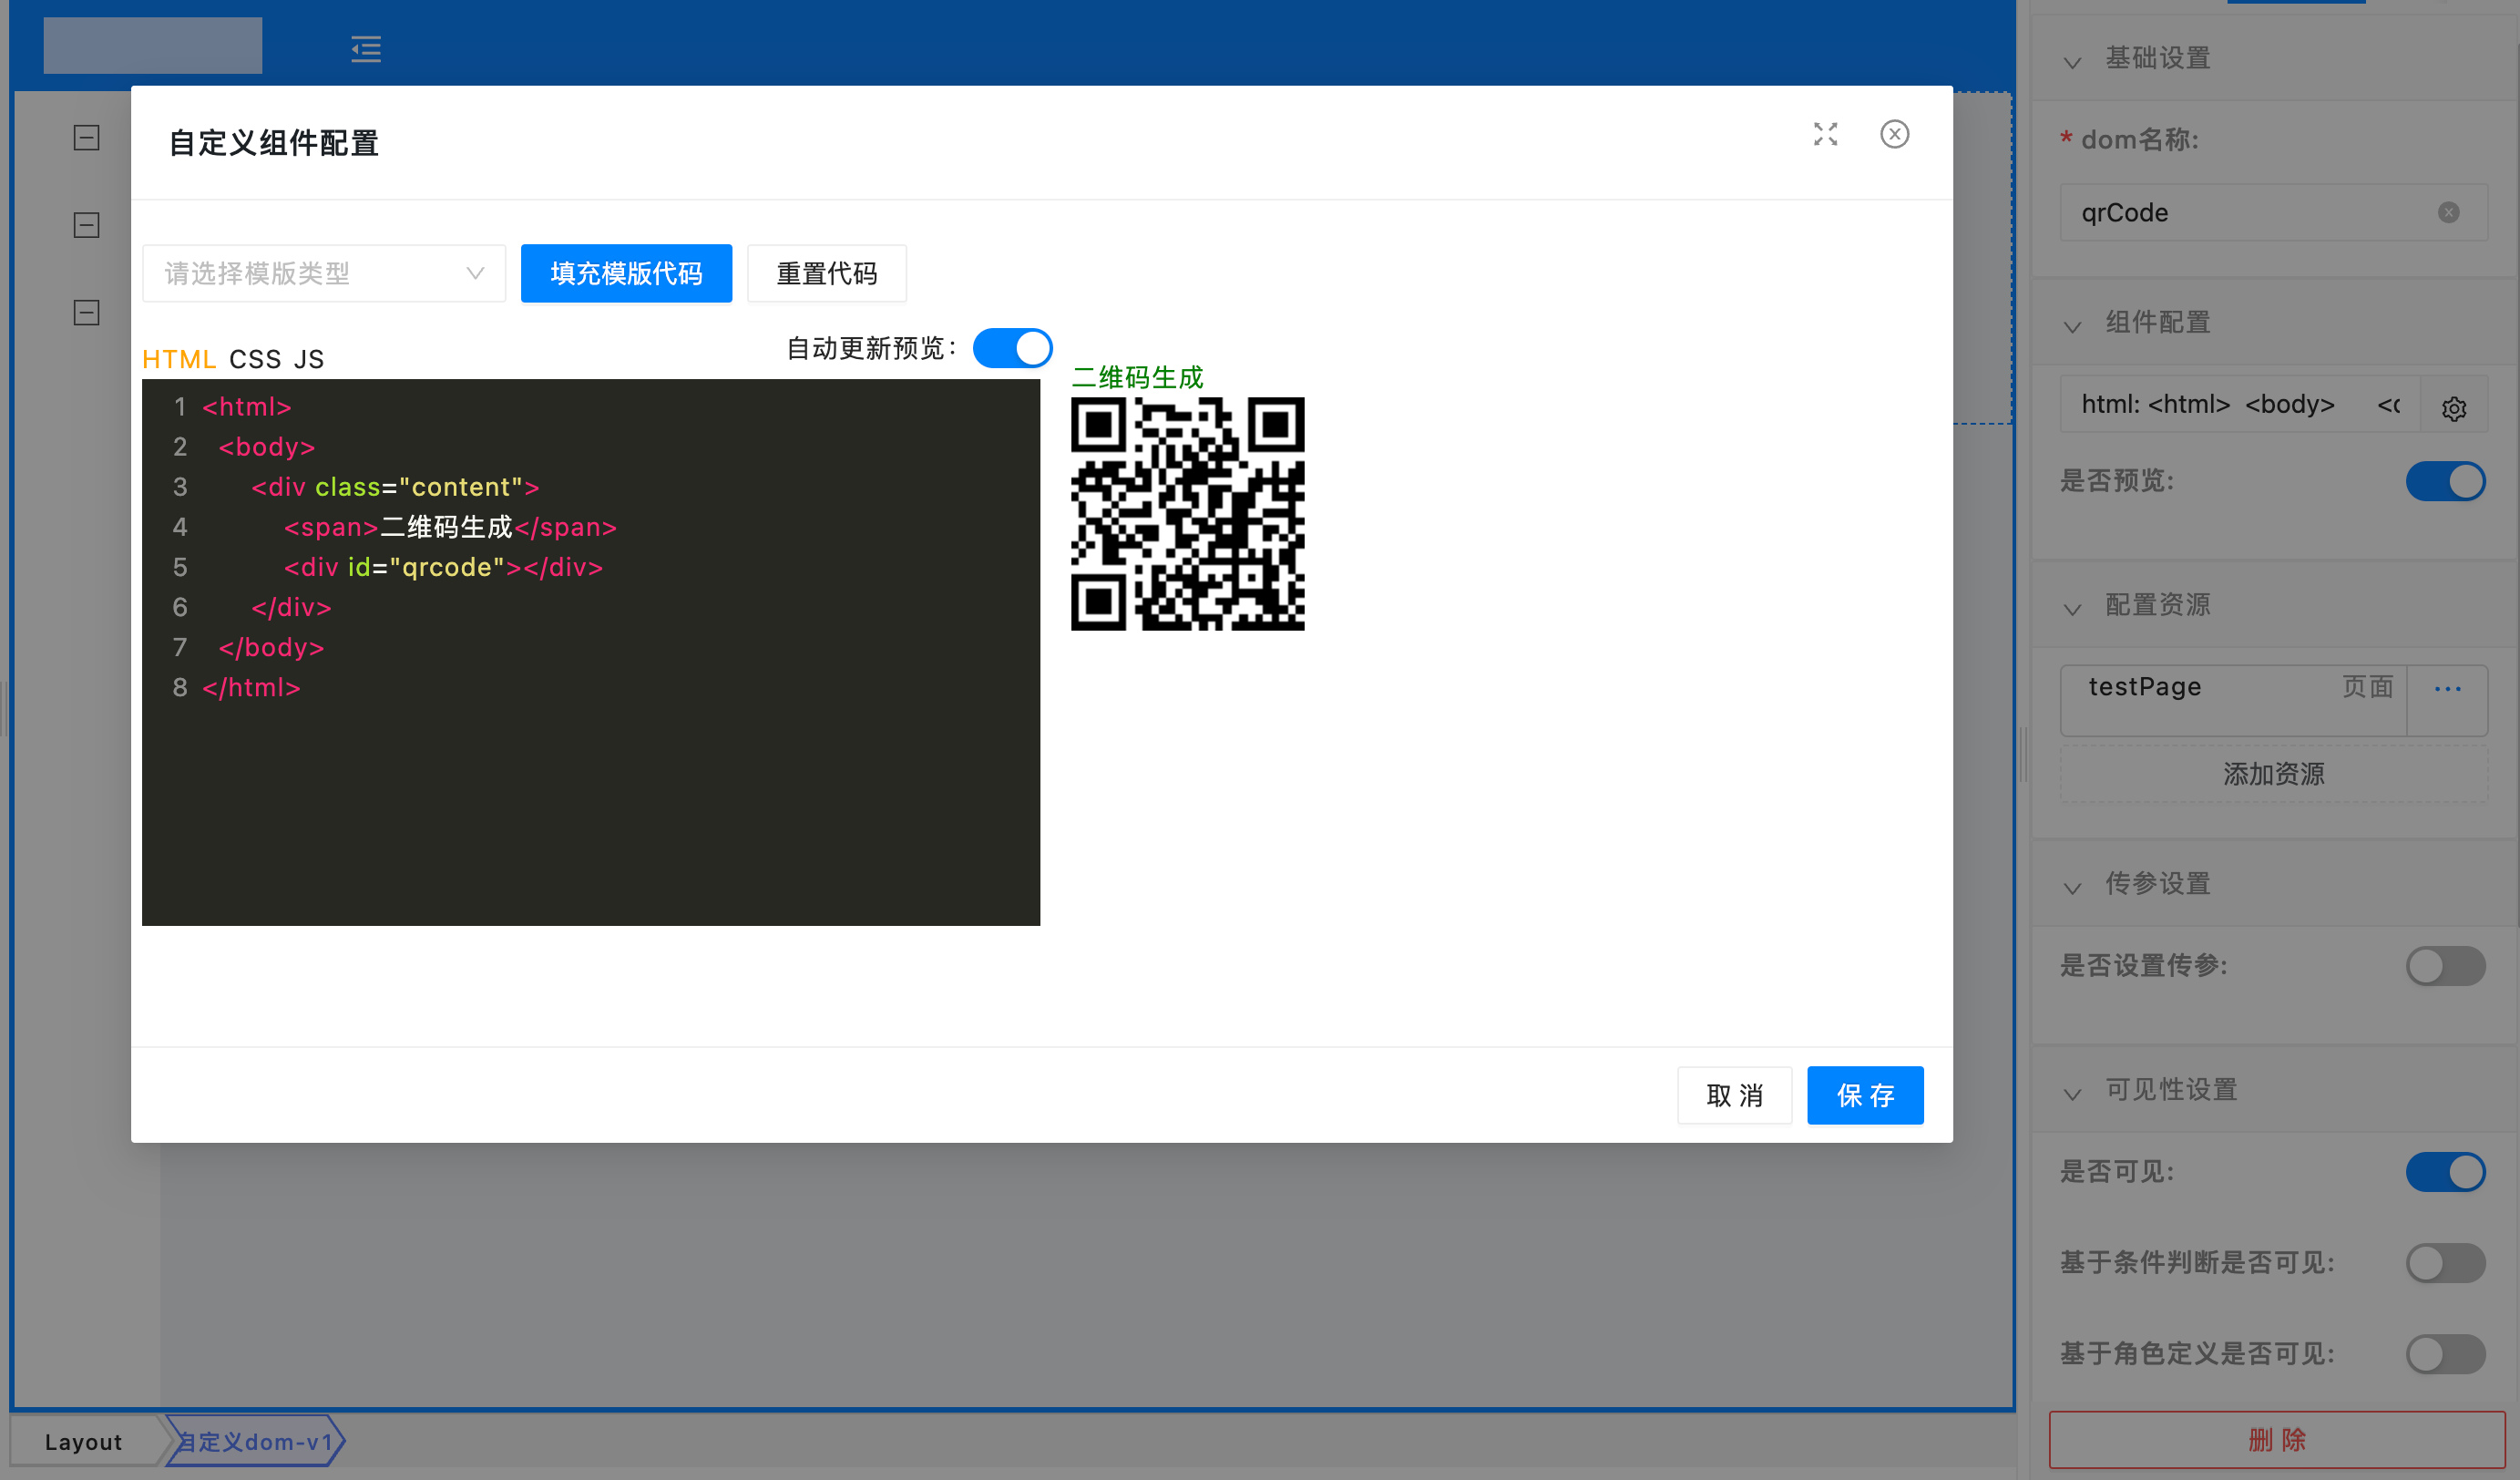Click the menu fold icon in the header
The width and height of the screenshot is (2520, 1480).
pyautogui.click(x=366, y=49)
